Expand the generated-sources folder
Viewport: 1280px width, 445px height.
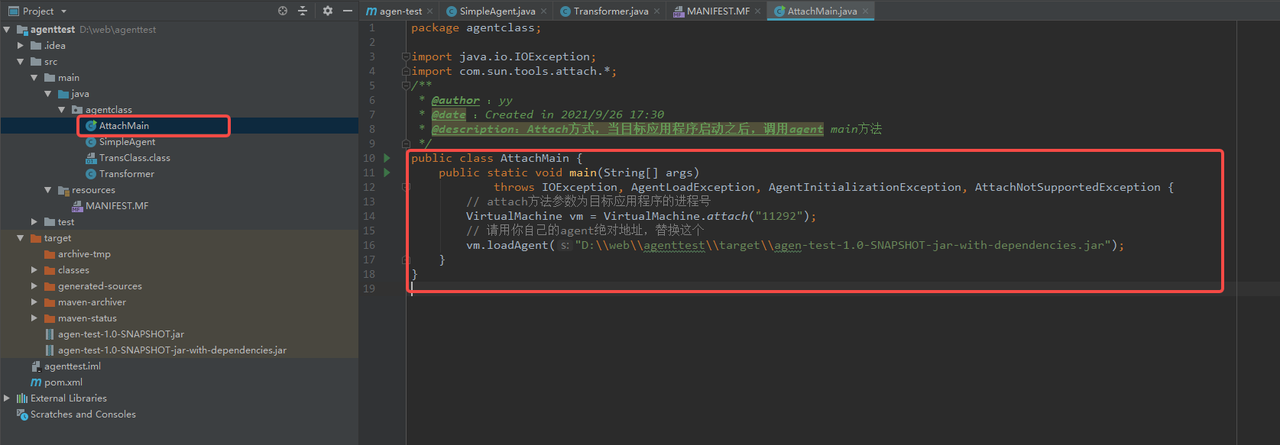point(35,286)
